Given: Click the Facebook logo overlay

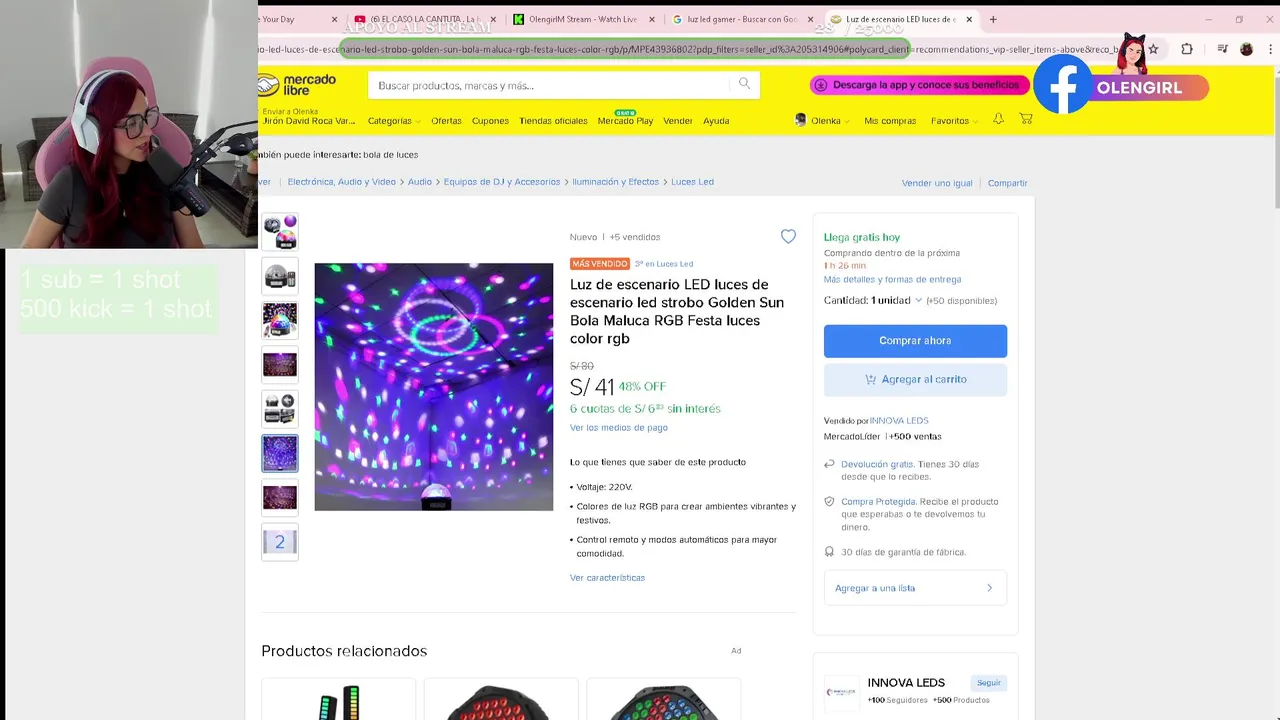Looking at the screenshot, I should tap(1063, 85).
